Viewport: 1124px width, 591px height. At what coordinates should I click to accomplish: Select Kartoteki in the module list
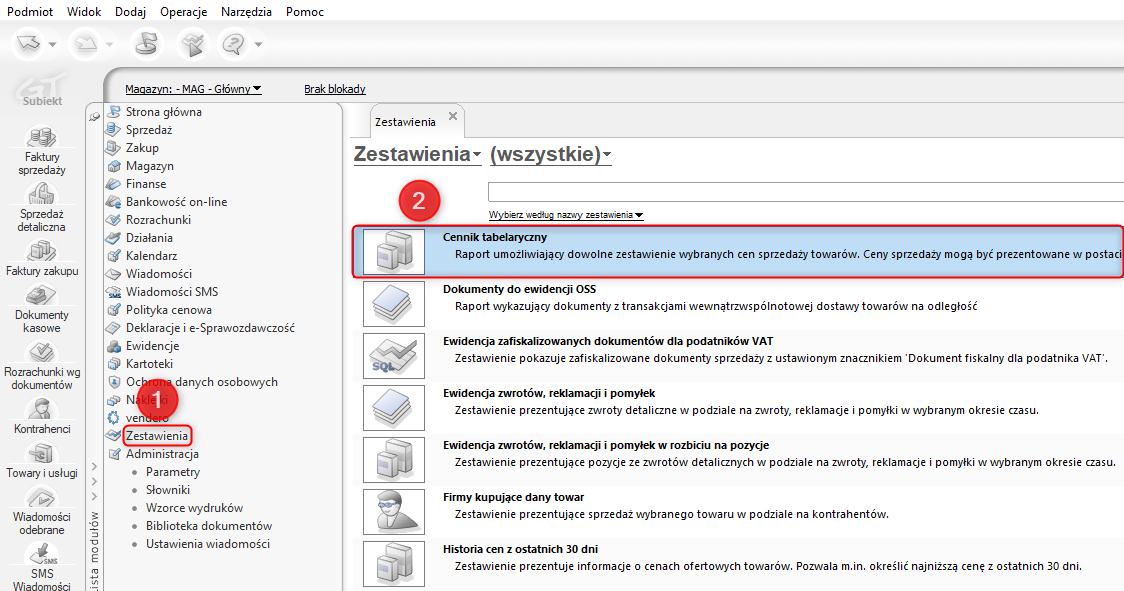tap(149, 364)
